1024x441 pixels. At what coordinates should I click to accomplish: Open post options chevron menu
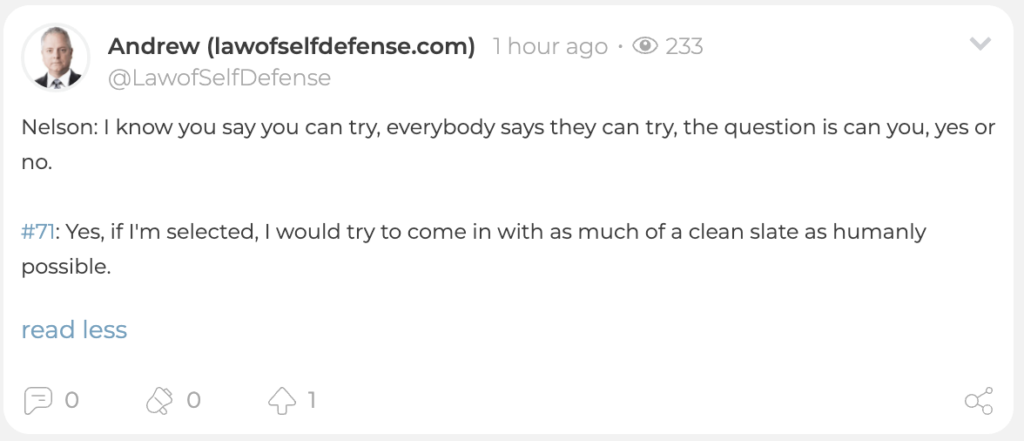(980, 44)
